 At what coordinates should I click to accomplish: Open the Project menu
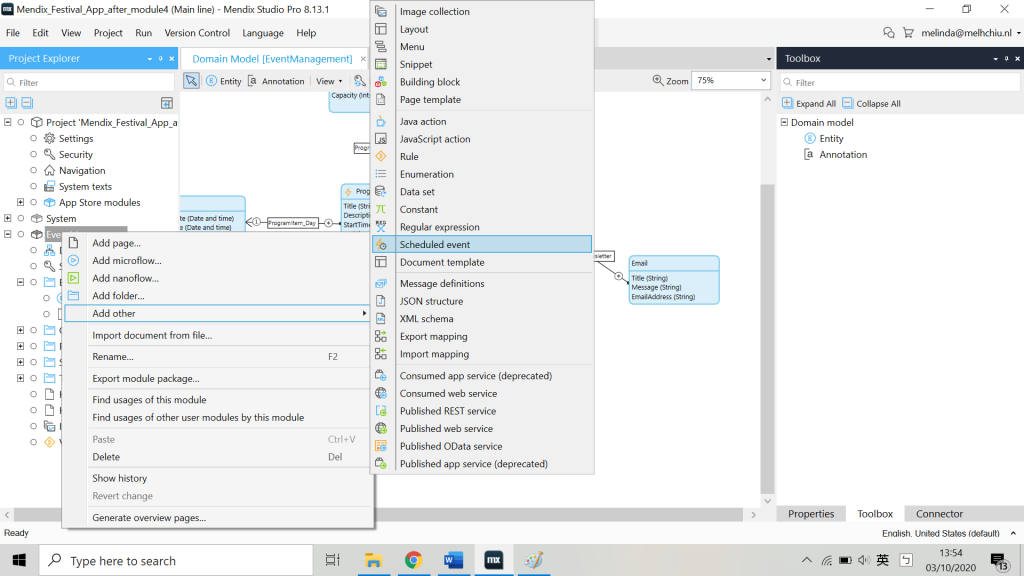[x=108, y=33]
